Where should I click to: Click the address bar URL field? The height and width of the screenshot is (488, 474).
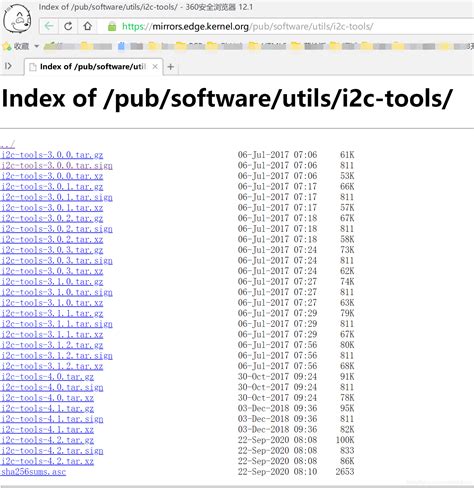coord(247,26)
